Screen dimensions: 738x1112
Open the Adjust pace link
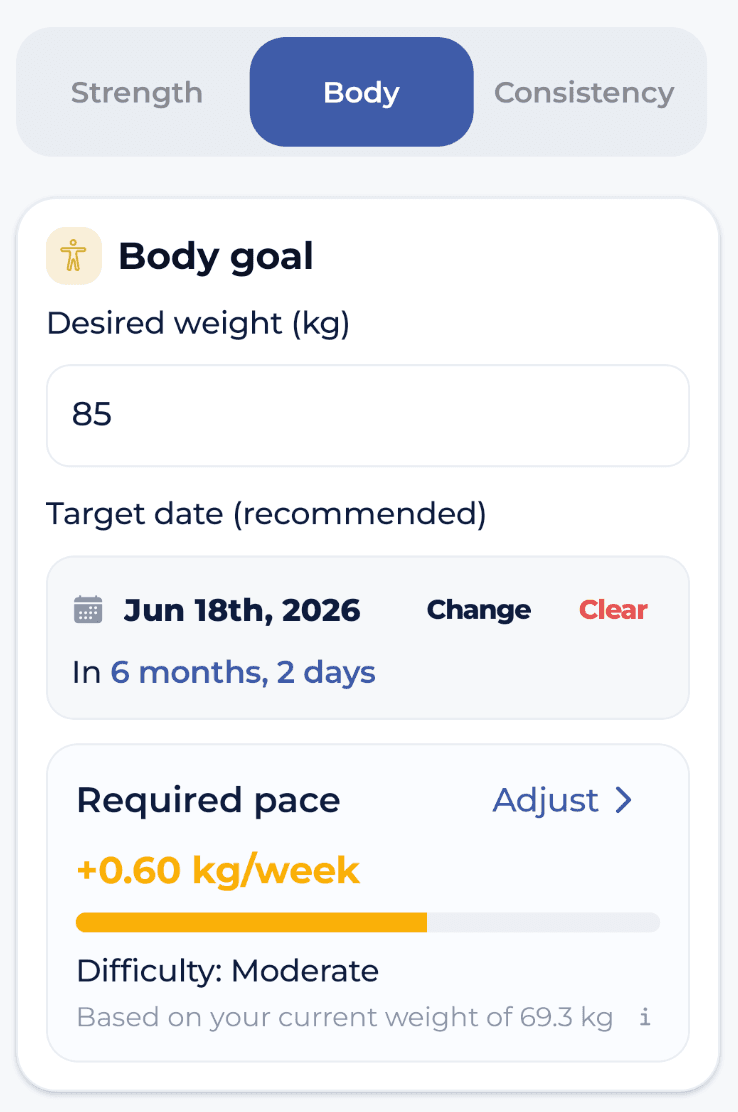(x=562, y=800)
